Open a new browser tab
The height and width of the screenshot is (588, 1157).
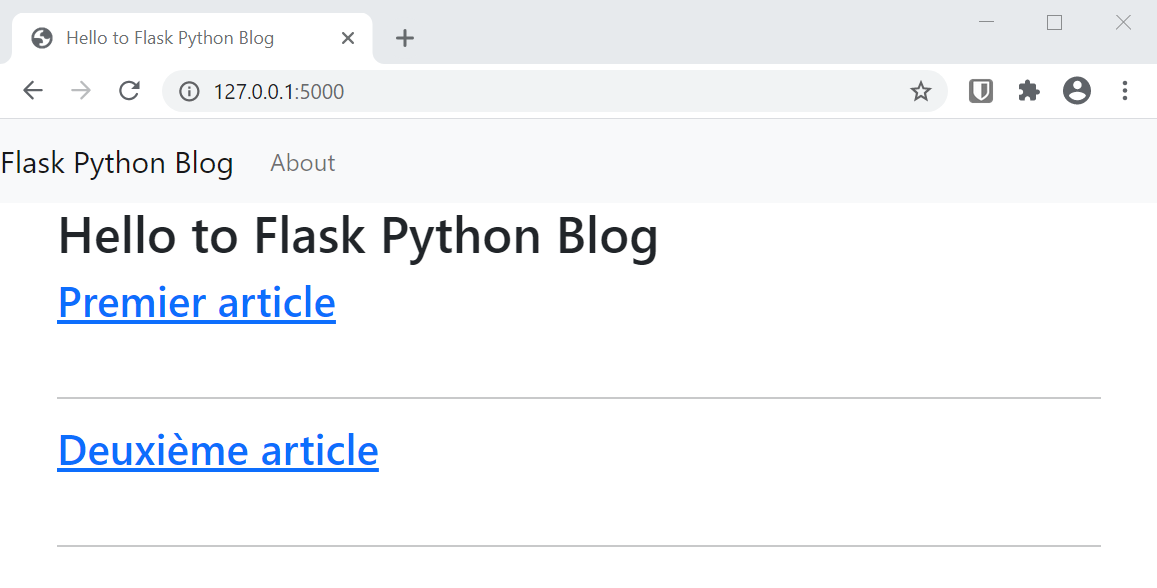coord(404,38)
